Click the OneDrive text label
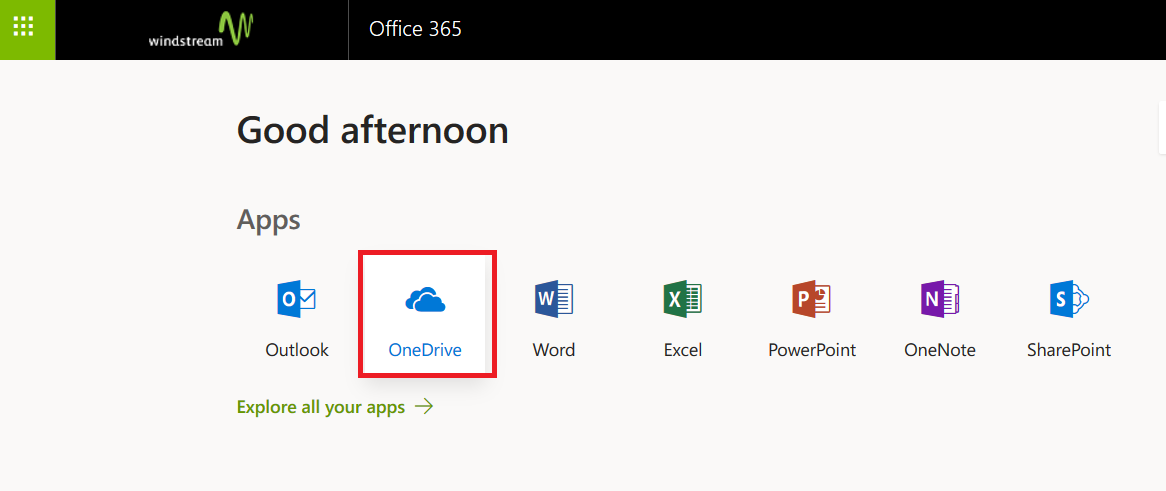This screenshot has width=1166, height=491. pyautogui.click(x=425, y=350)
